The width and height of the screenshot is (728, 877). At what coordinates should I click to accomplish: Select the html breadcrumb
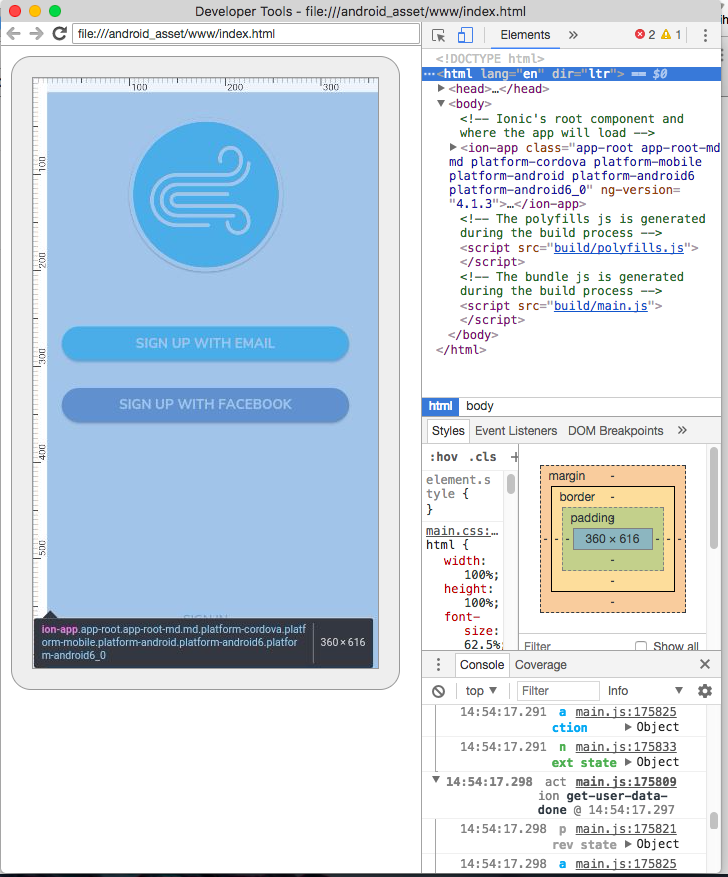coord(441,406)
